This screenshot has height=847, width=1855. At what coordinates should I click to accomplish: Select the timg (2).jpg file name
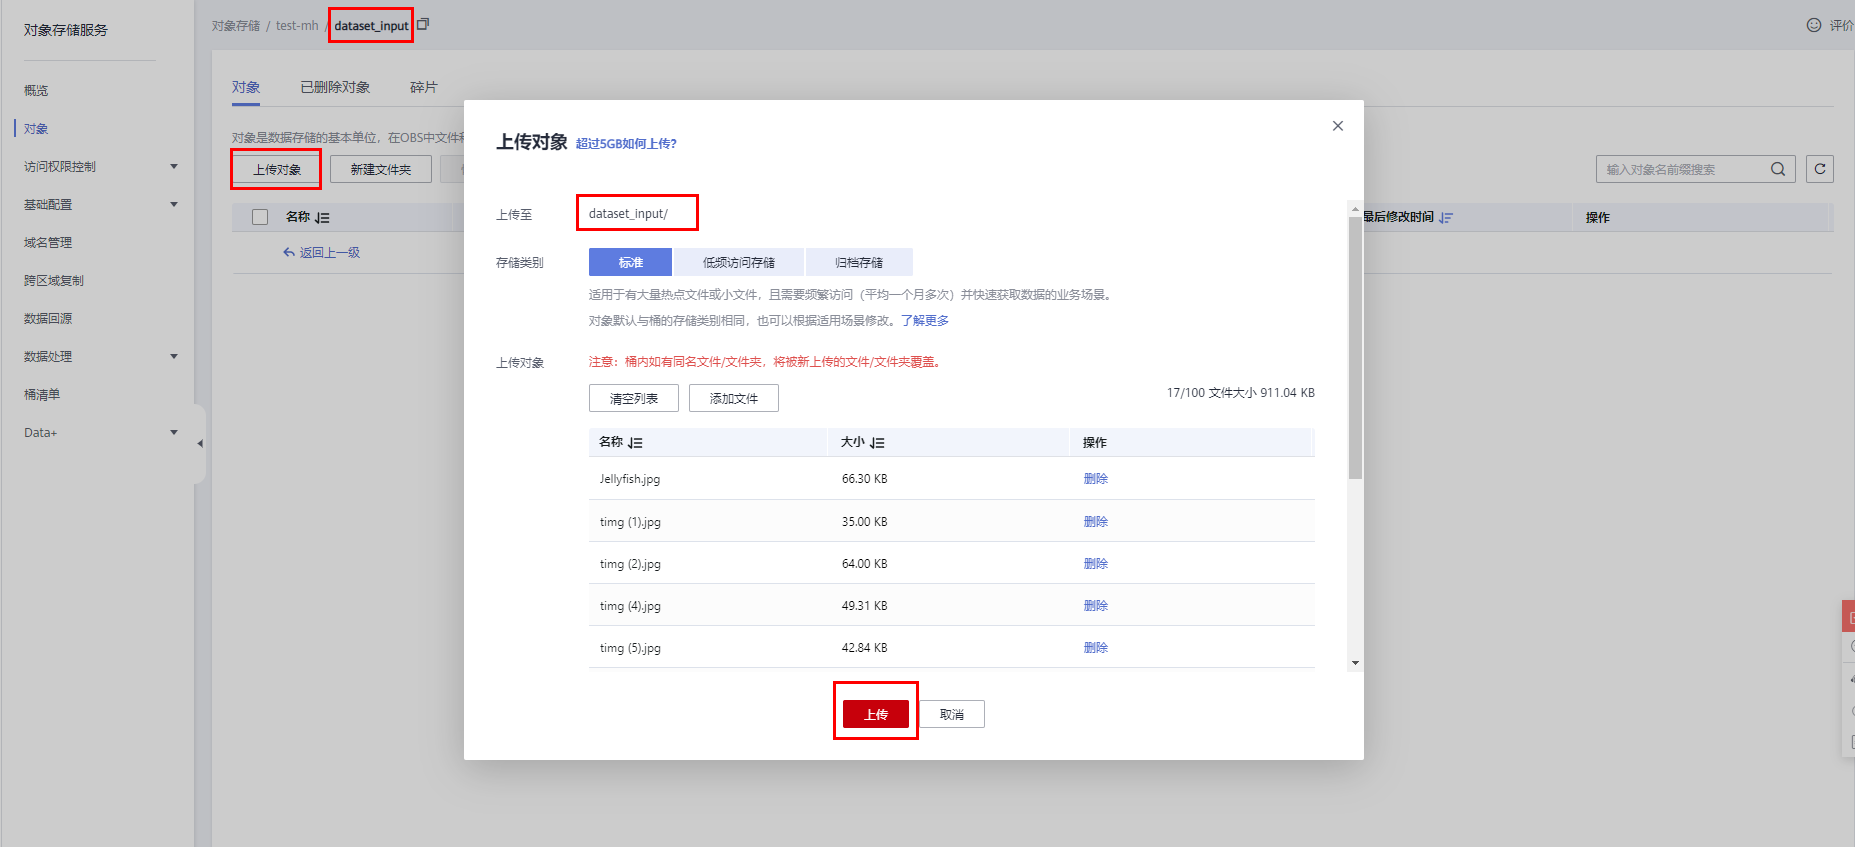pos(630,564)
